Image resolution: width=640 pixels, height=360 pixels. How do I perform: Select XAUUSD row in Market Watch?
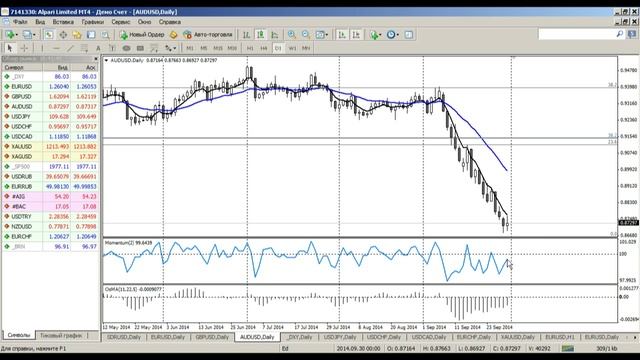point(50,147)
